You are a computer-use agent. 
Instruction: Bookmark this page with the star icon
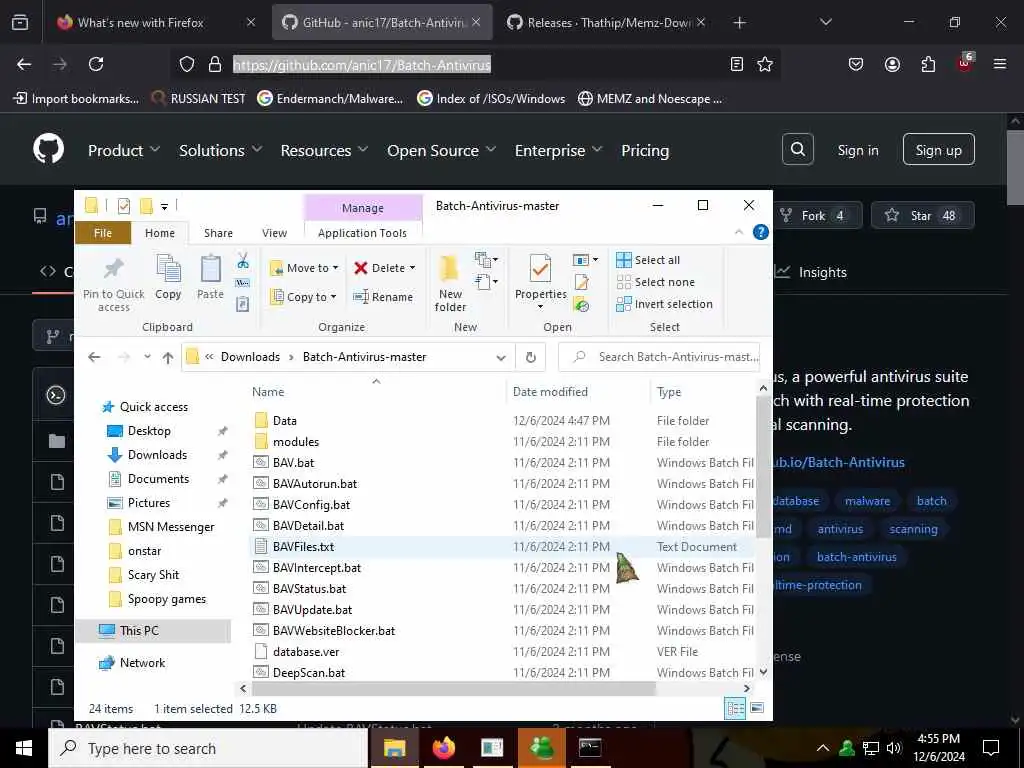[765, 64]
